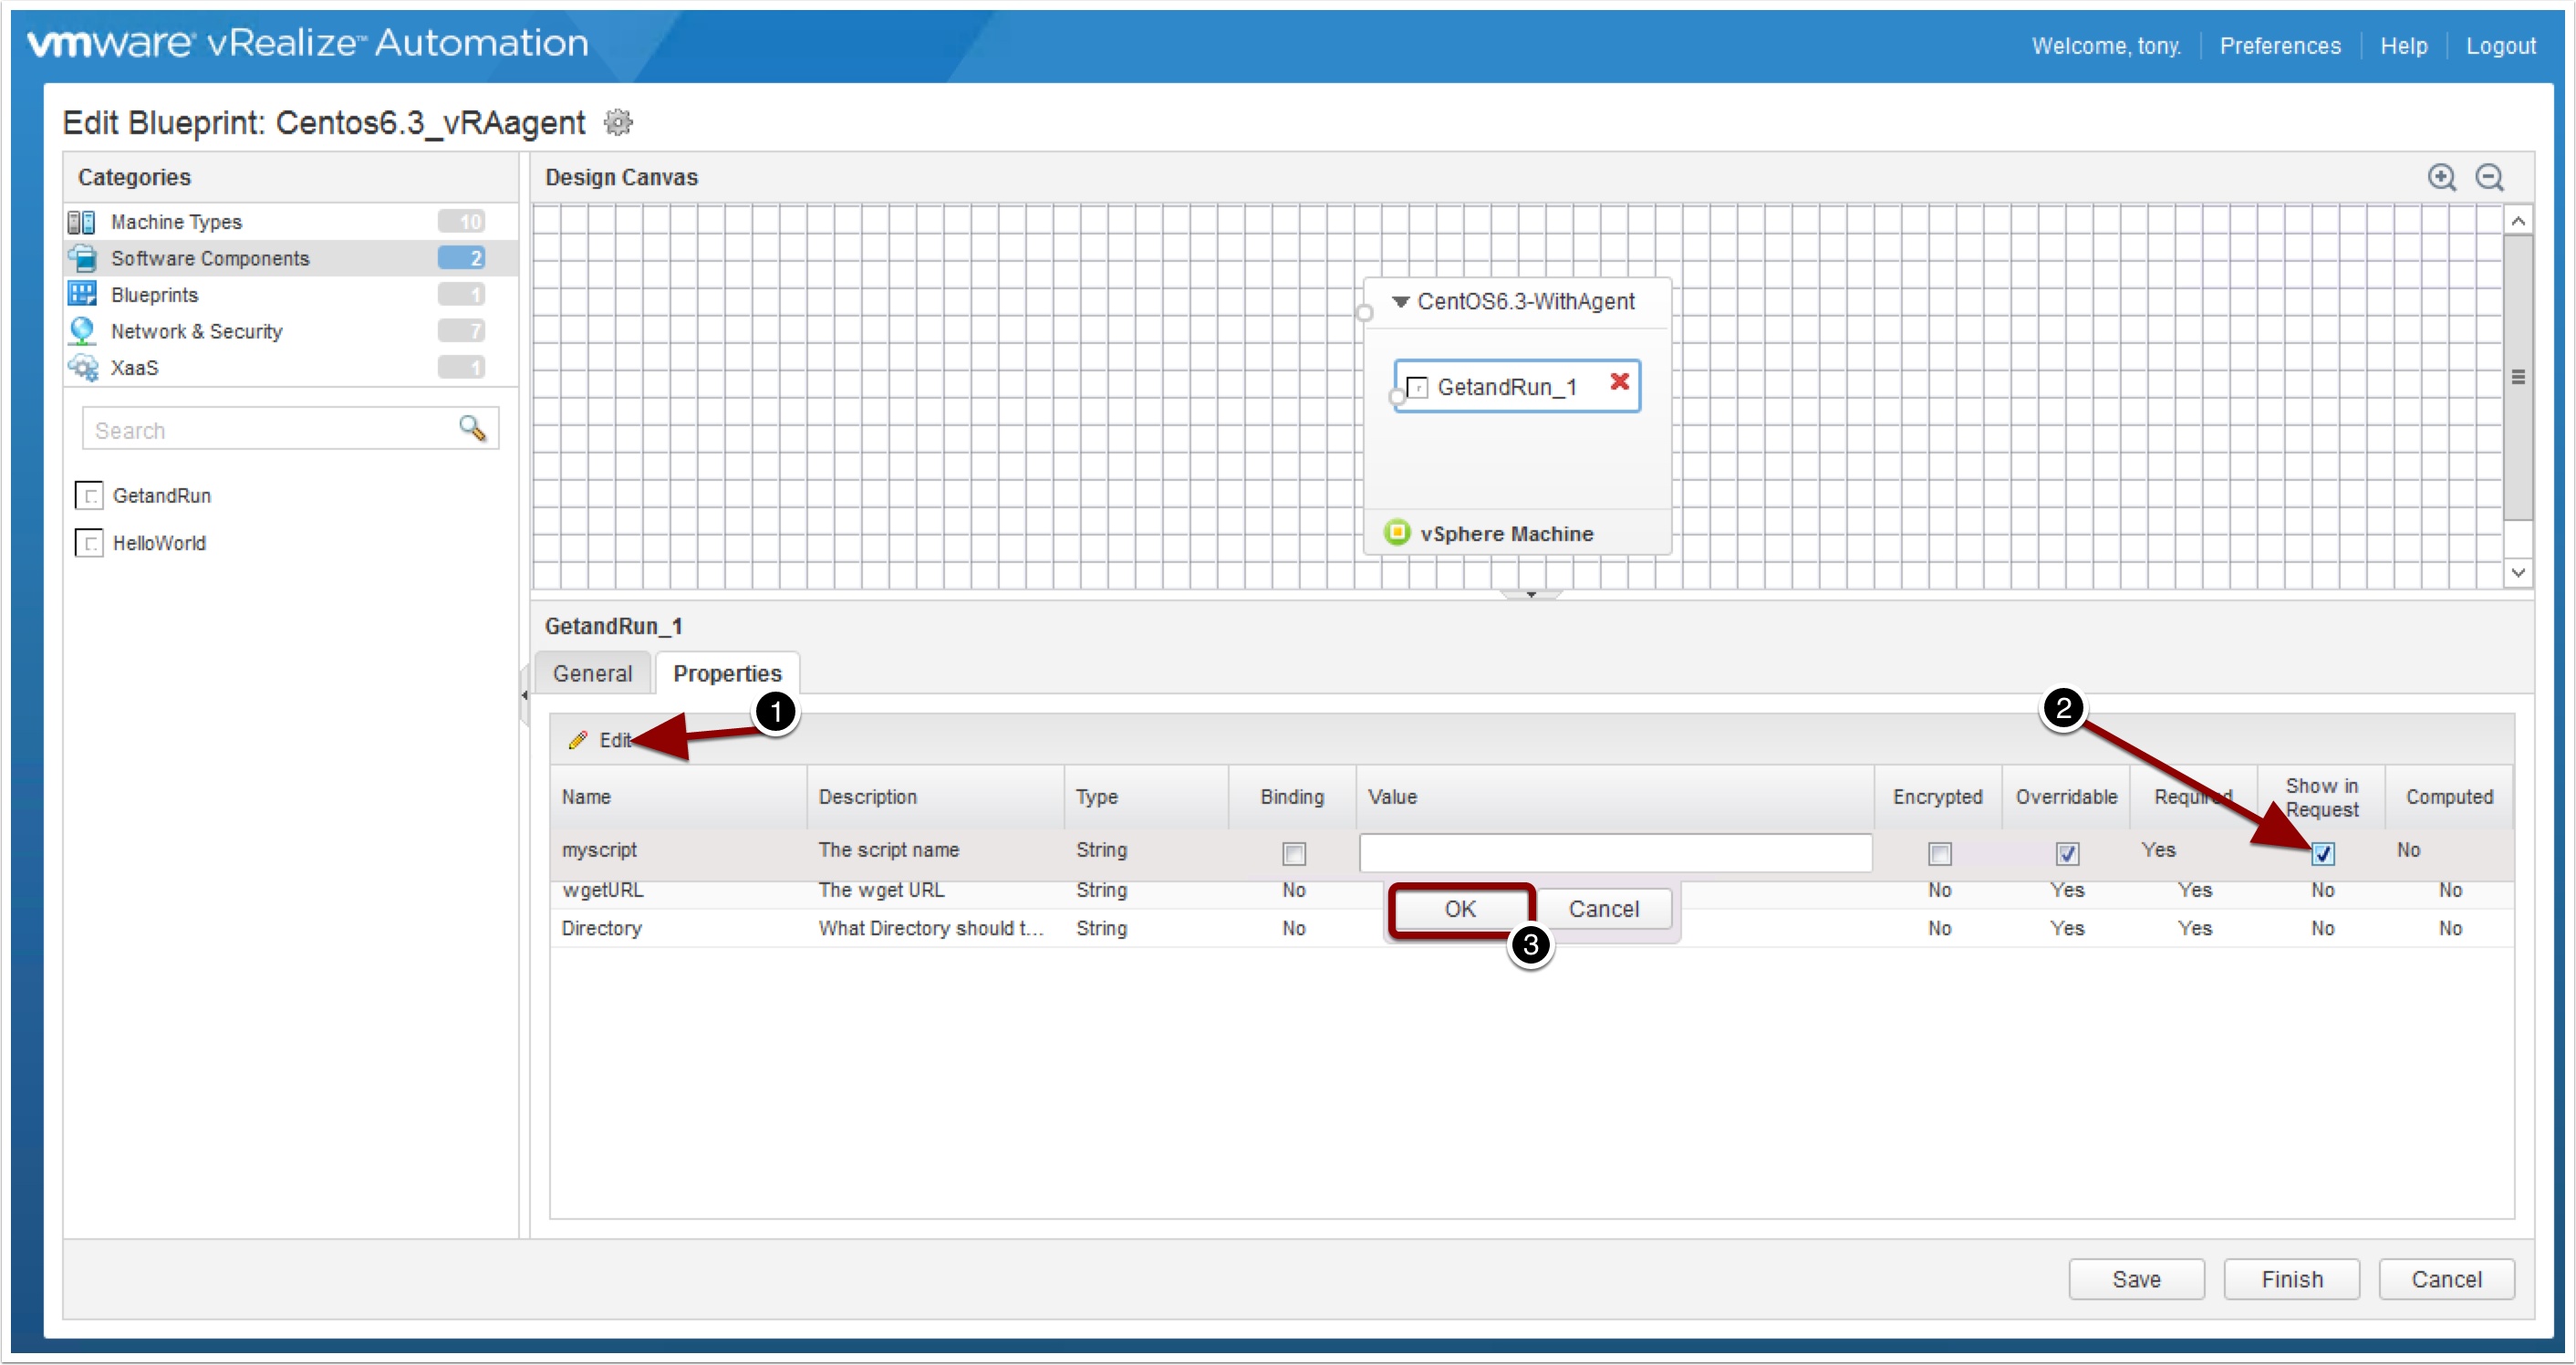
Task: Select the HelloWorld component icon
Action: click(89, 543)
